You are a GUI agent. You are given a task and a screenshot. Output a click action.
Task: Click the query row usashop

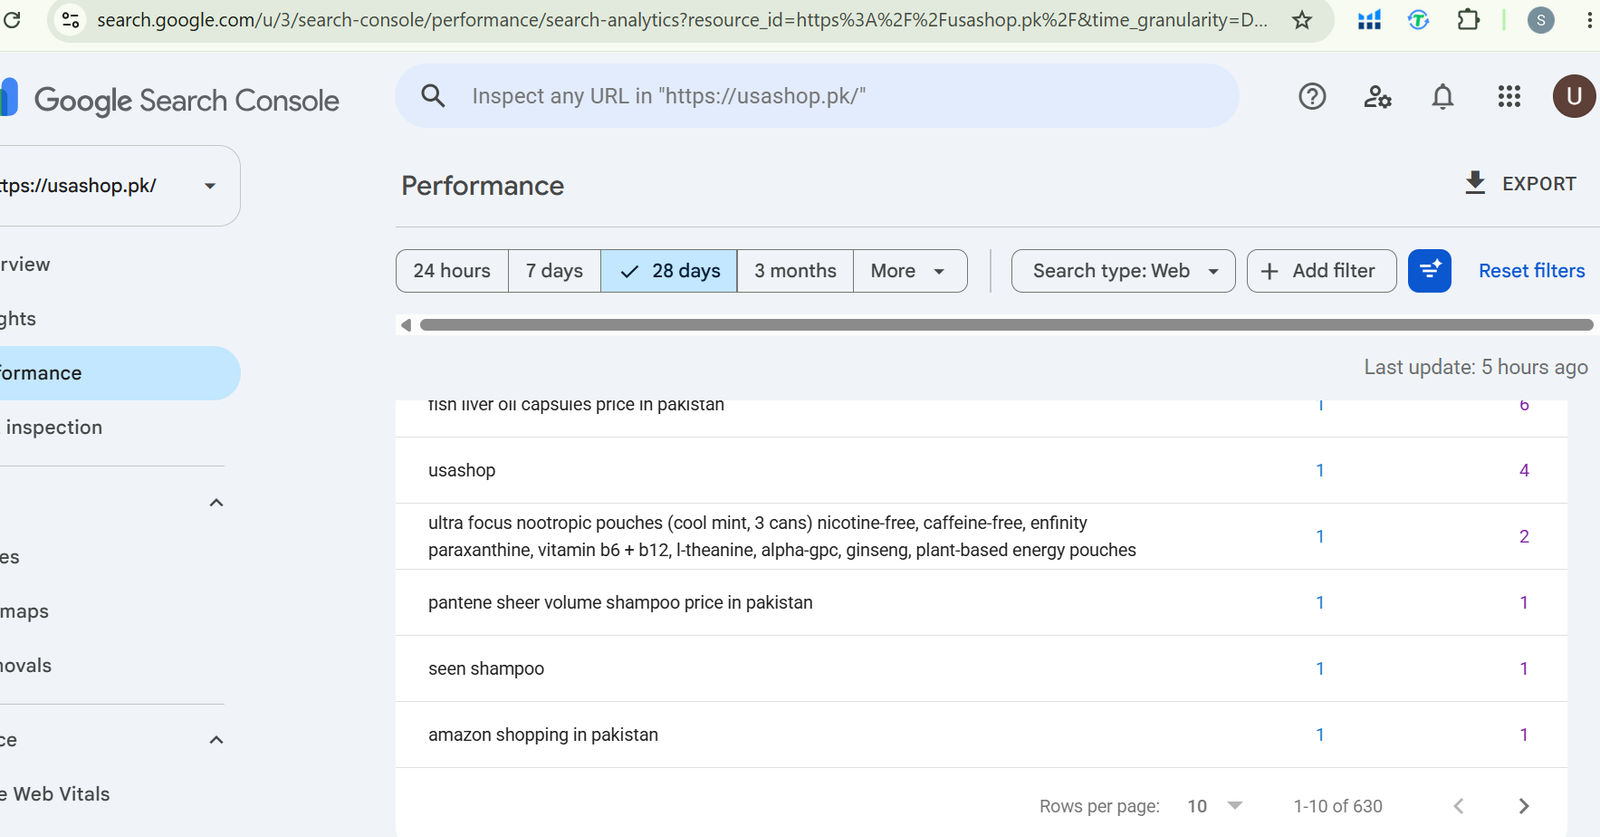point(981,470)
